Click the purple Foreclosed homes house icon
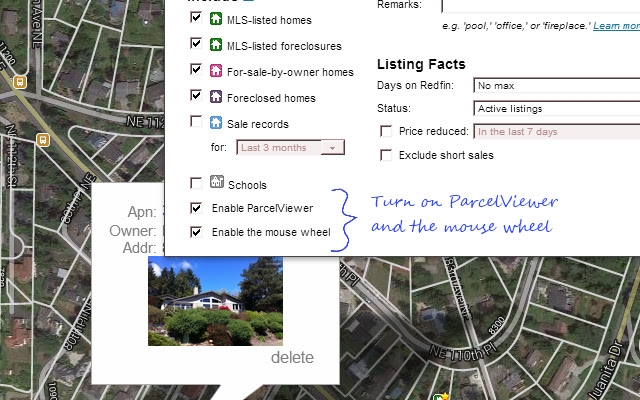 [216, 97]
